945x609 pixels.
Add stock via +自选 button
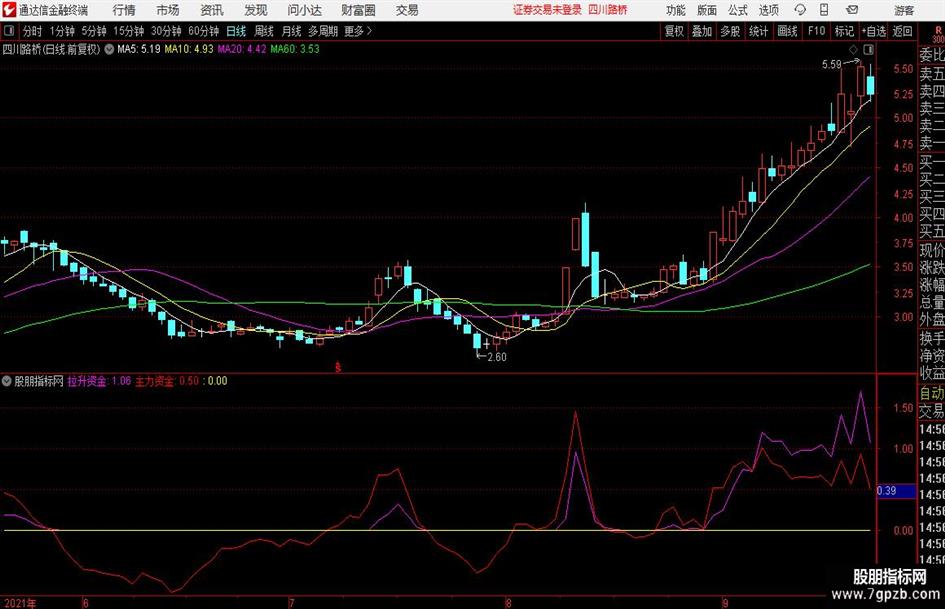coord(874,31)
